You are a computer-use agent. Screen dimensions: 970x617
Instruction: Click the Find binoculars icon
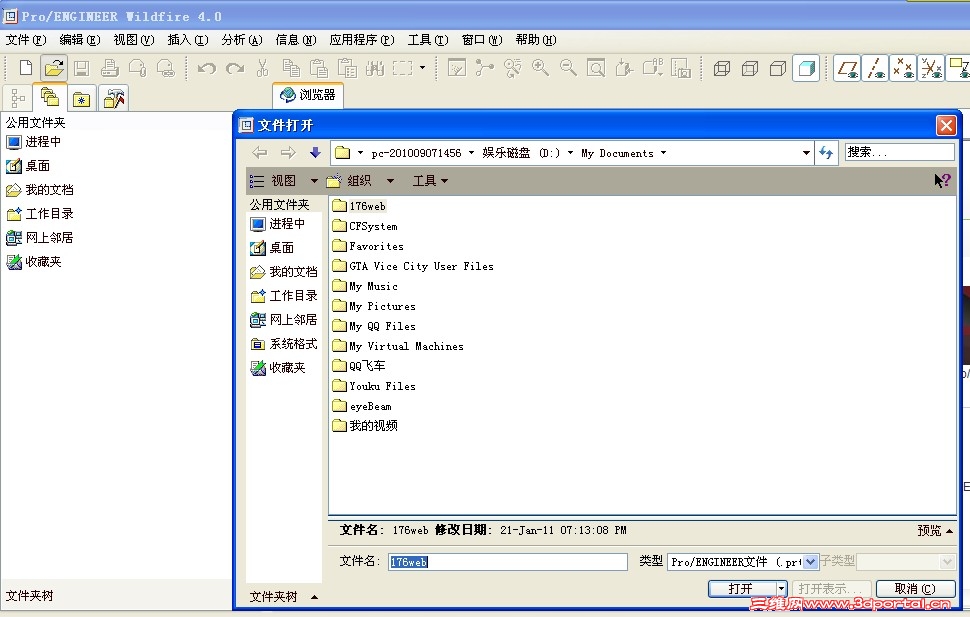click(x=375, y=67)
